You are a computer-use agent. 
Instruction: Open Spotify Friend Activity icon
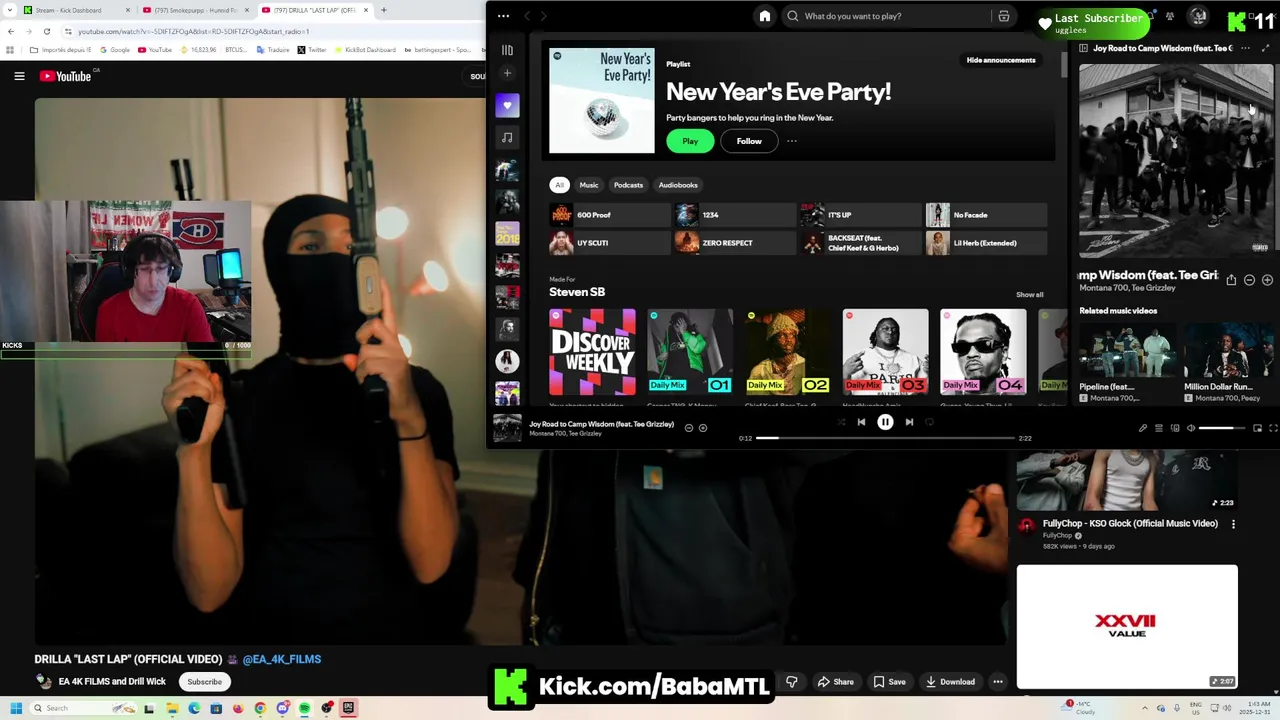1170,16
